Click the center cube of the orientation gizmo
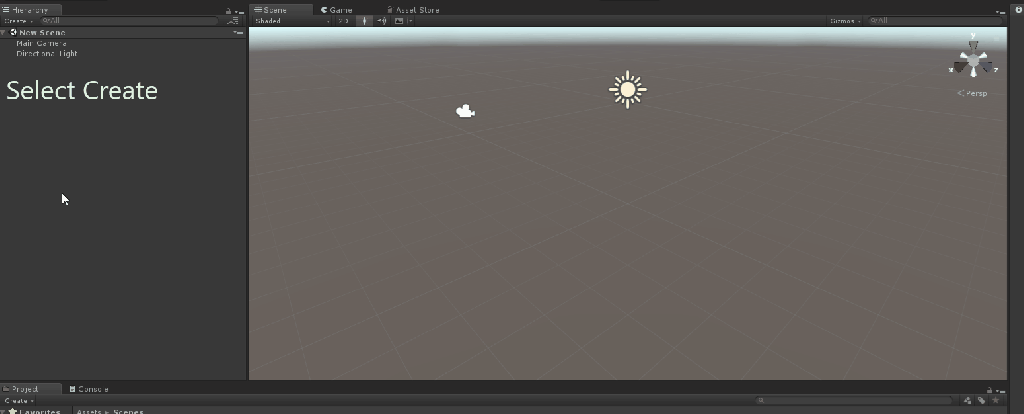This screenshot has width=1024, height=414. tap(973, 62)
